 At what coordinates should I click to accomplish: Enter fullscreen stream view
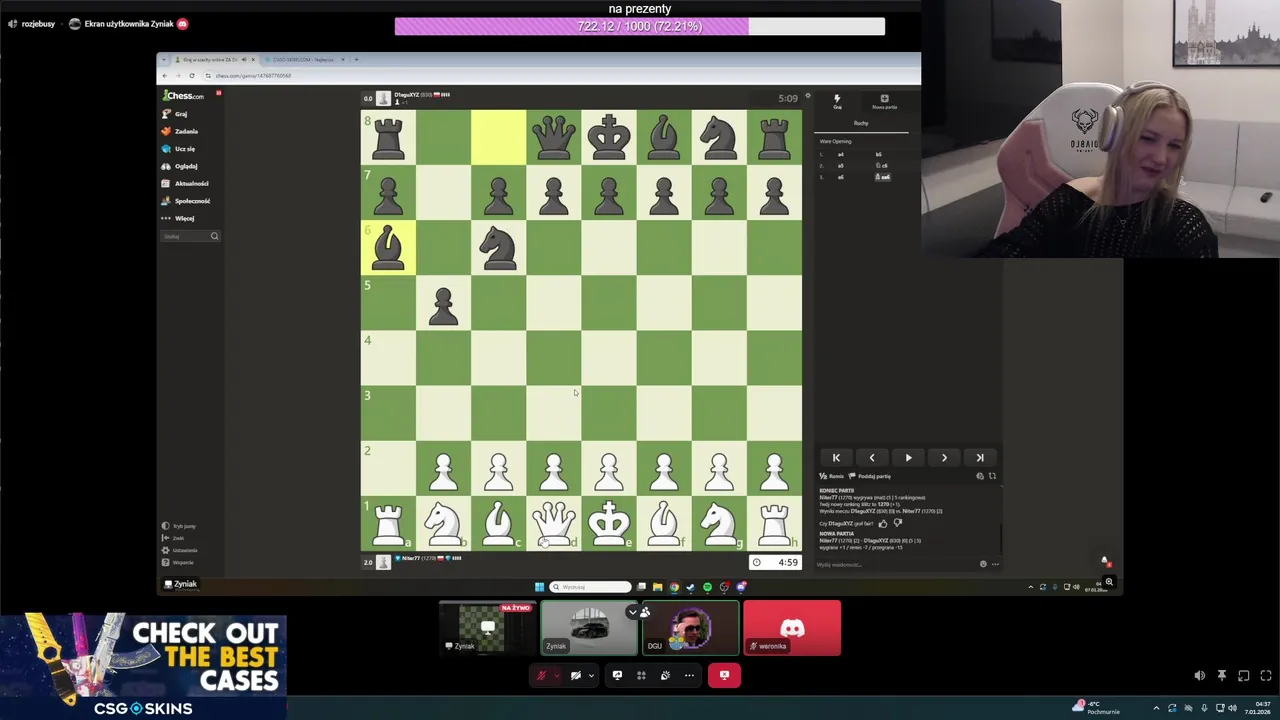(1265, 676)
